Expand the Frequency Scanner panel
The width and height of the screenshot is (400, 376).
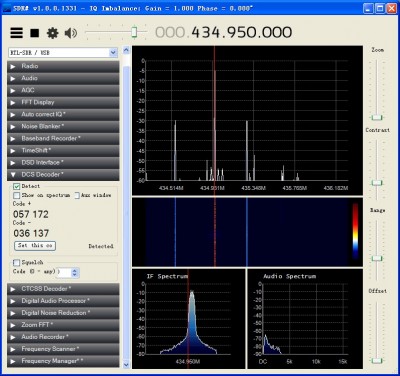pos(63,349)
